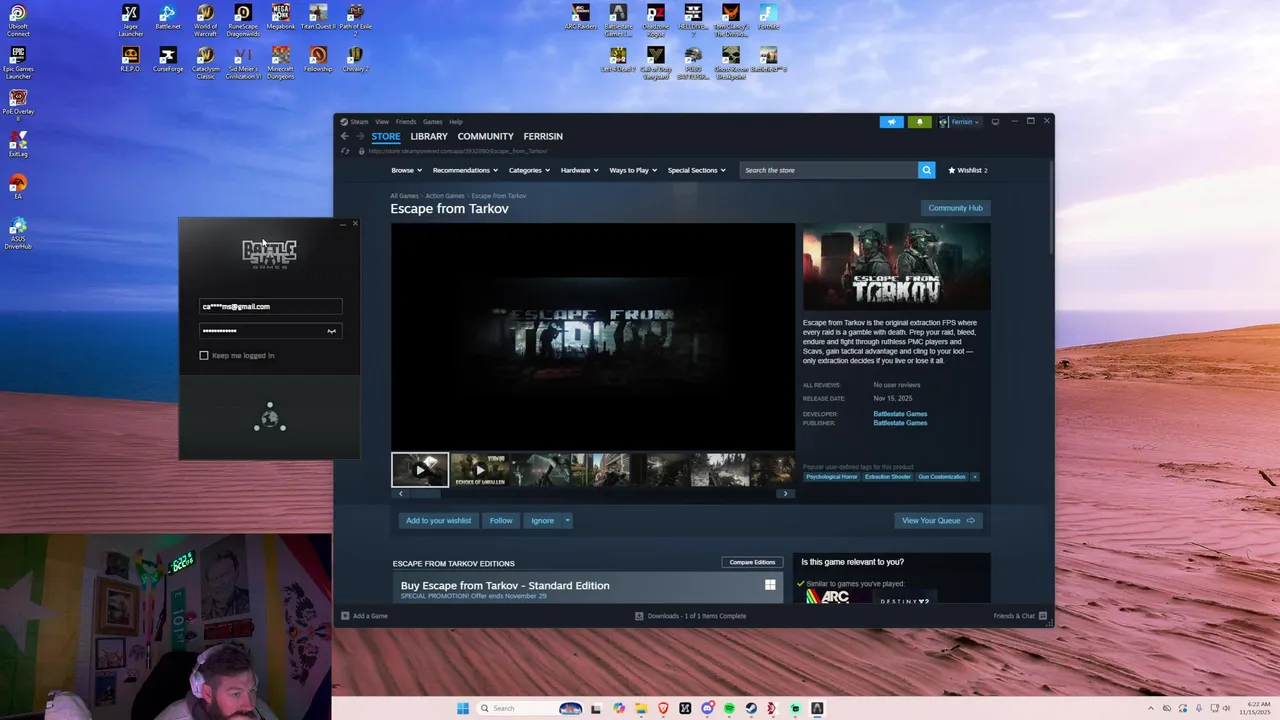Select the ARC Raiders desktop shortcut
Viewport: 1280px width, 720px height.
click(x=581, y=16)
